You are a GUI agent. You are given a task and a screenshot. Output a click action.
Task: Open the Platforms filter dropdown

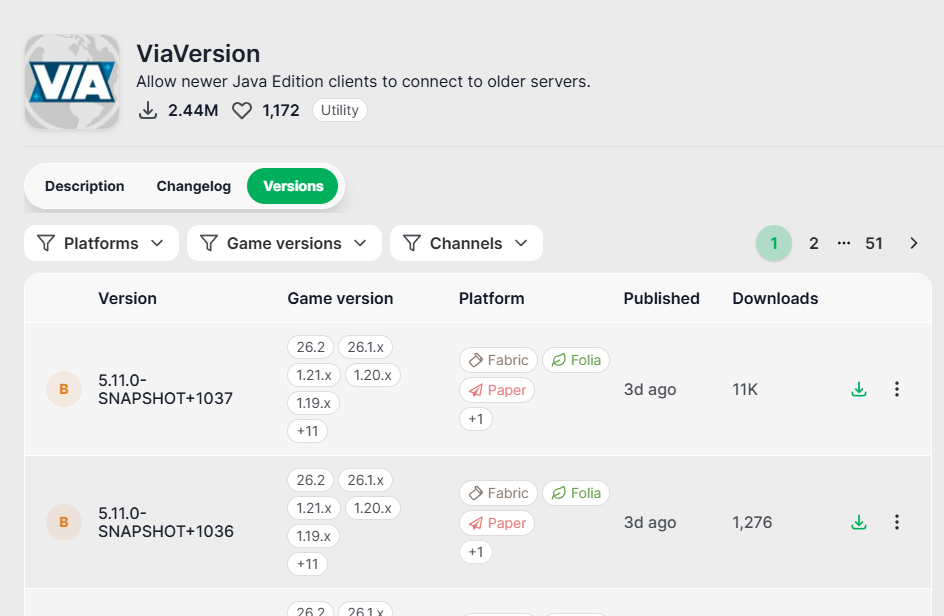coord(101,243)
